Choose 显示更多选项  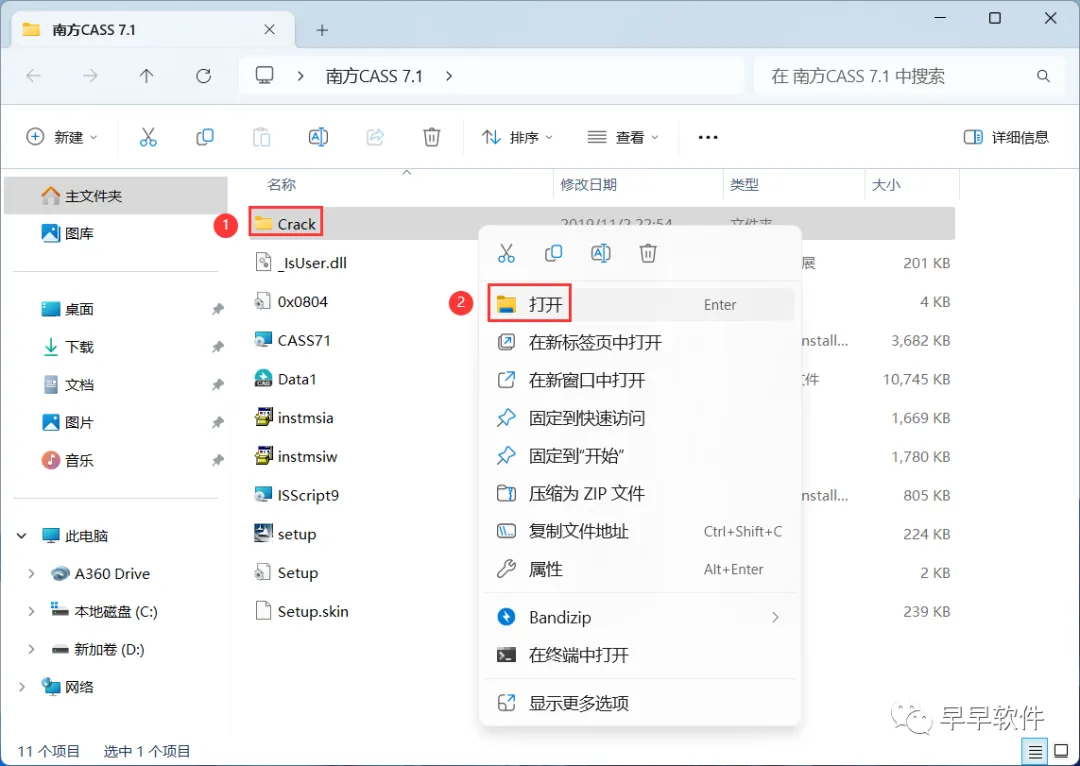[x=640, y=703]
